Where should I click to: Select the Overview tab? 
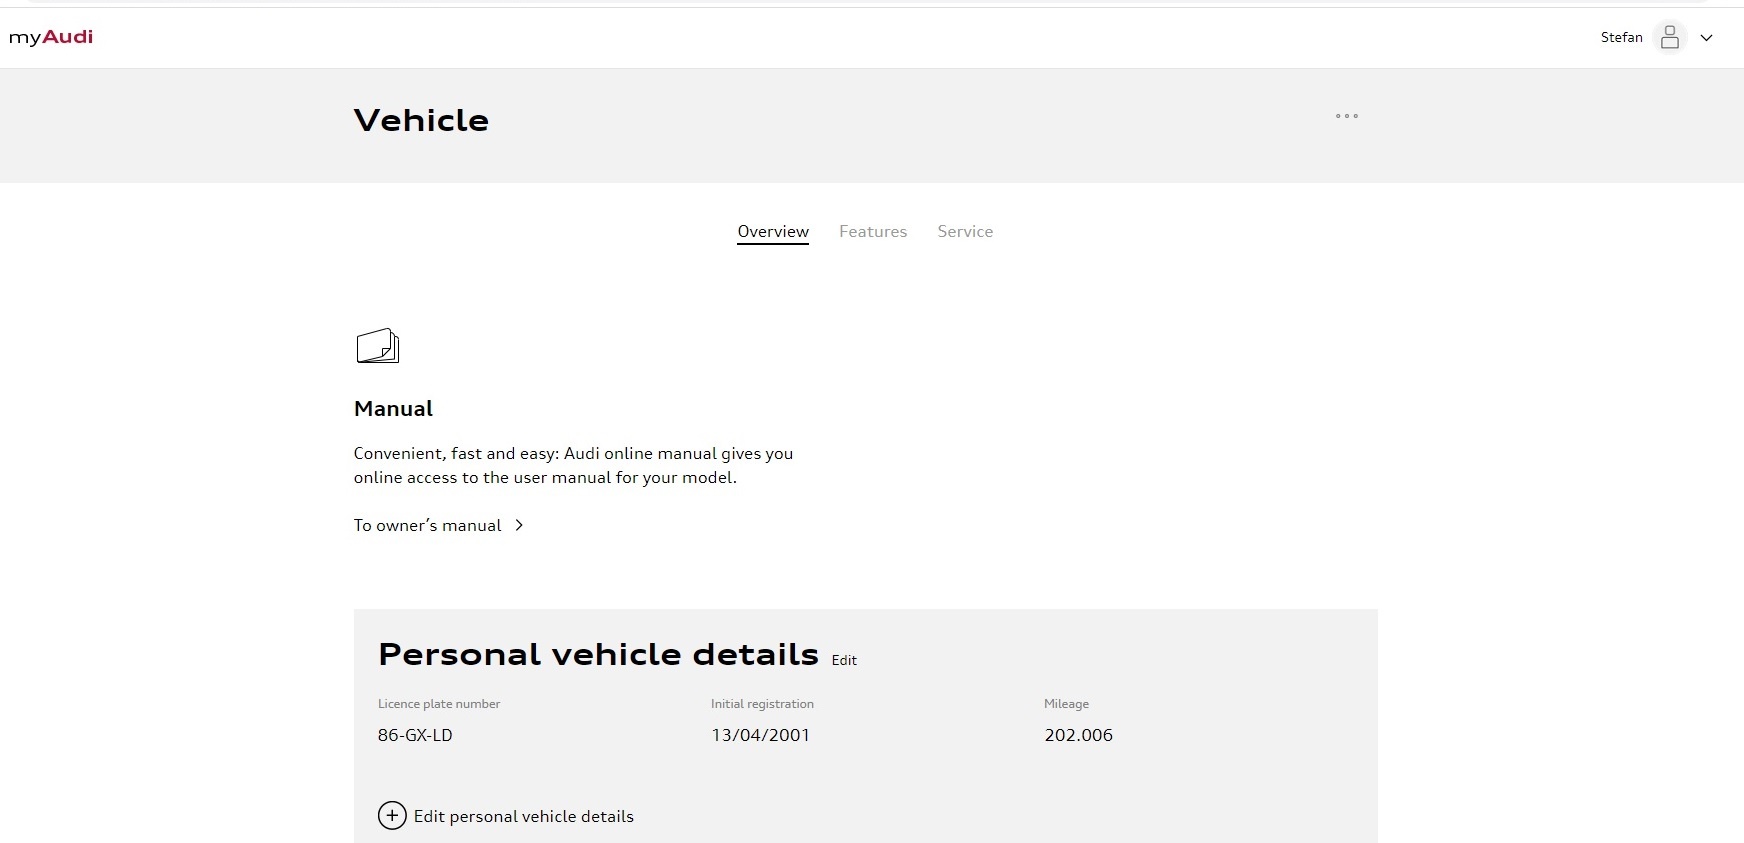tap(773, 231)
